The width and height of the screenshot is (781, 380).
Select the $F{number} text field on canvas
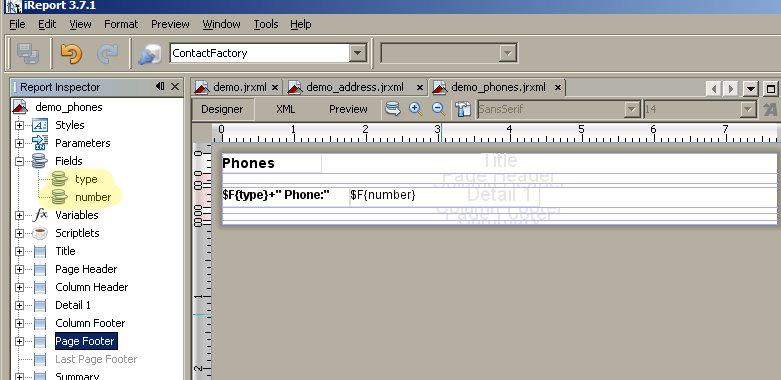[383, 195]
